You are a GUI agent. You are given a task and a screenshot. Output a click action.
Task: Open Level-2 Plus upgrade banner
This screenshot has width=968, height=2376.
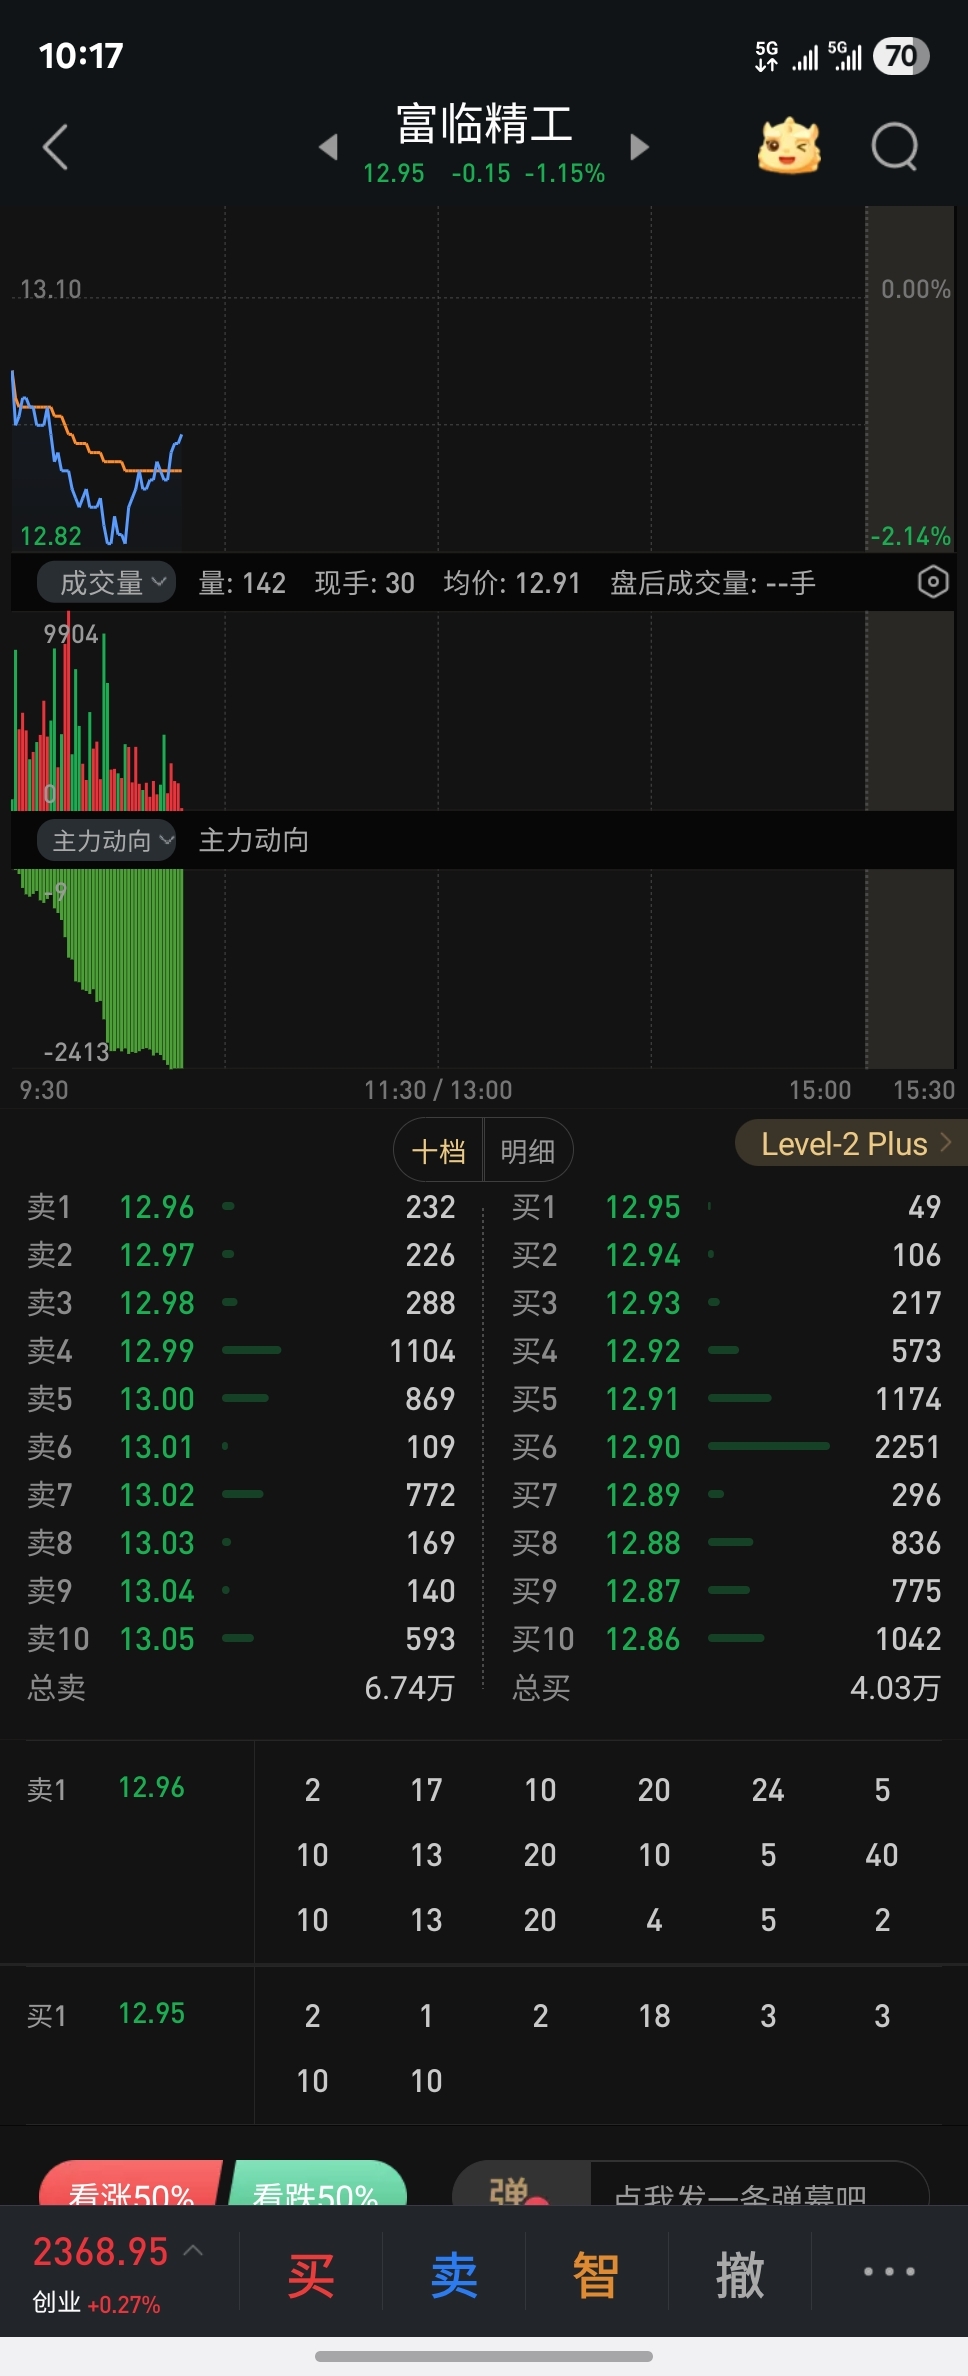pyautogui.click(x=851, y=1143)
